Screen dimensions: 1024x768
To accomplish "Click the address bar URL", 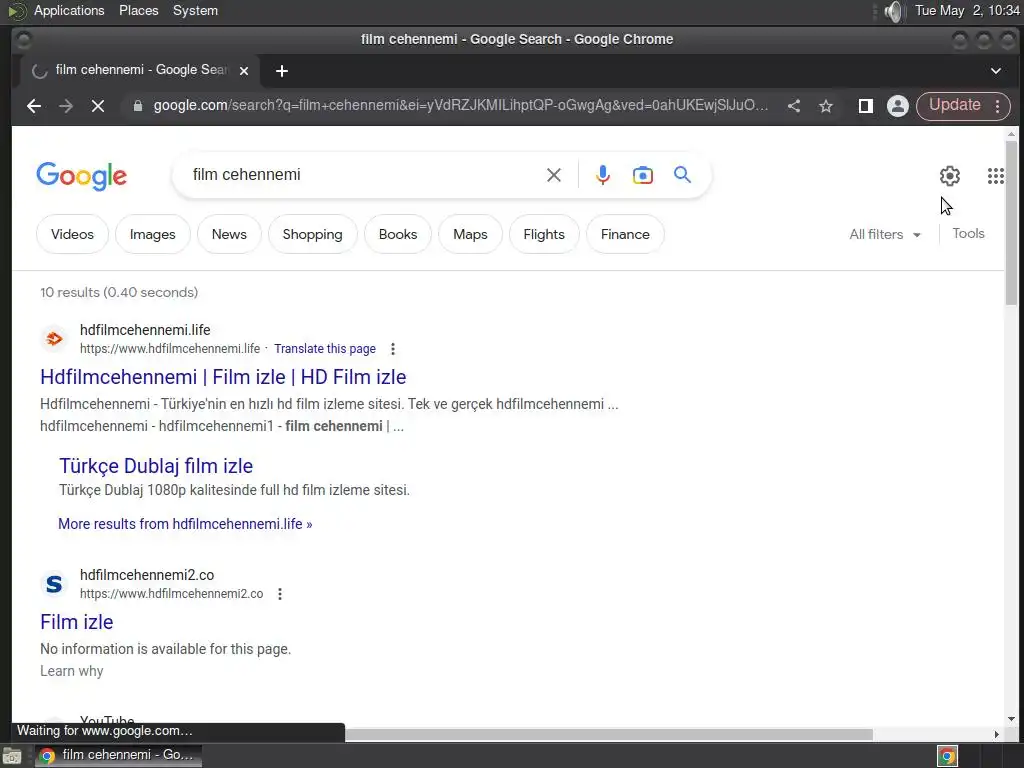I will point(460,106).
